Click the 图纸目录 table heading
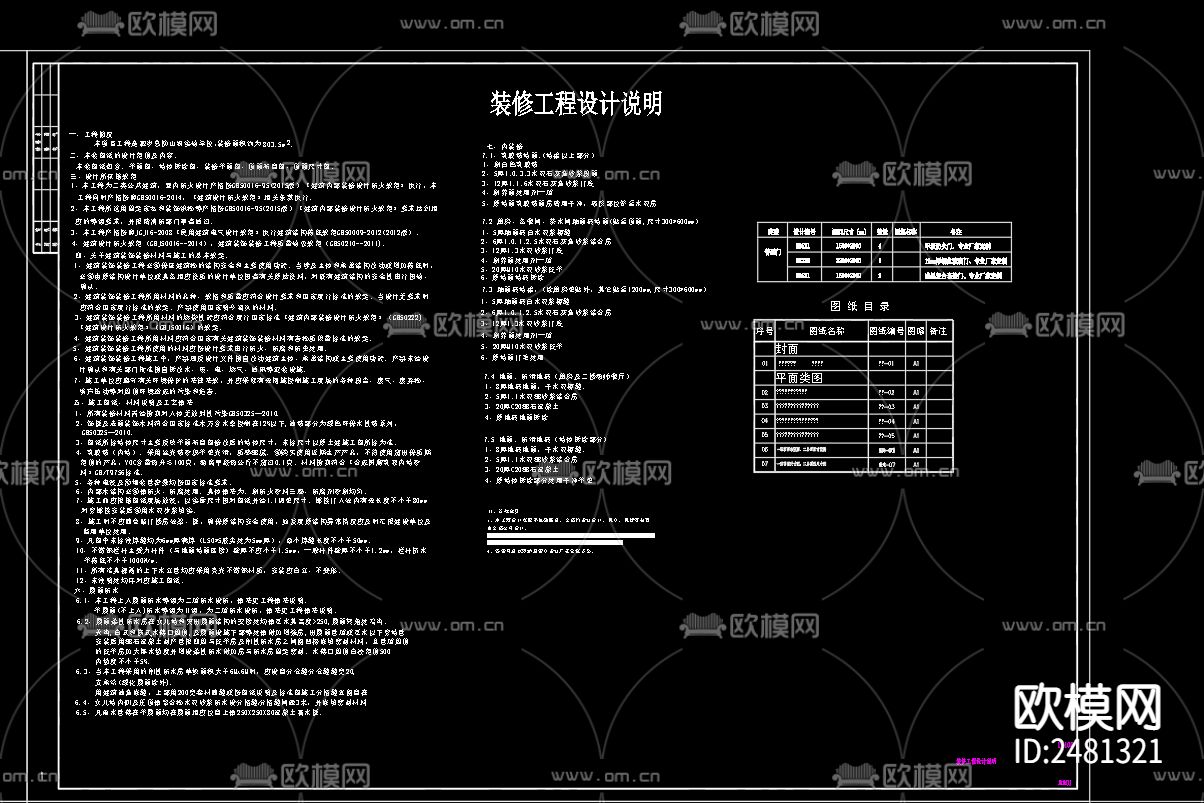 coord(860,305)
